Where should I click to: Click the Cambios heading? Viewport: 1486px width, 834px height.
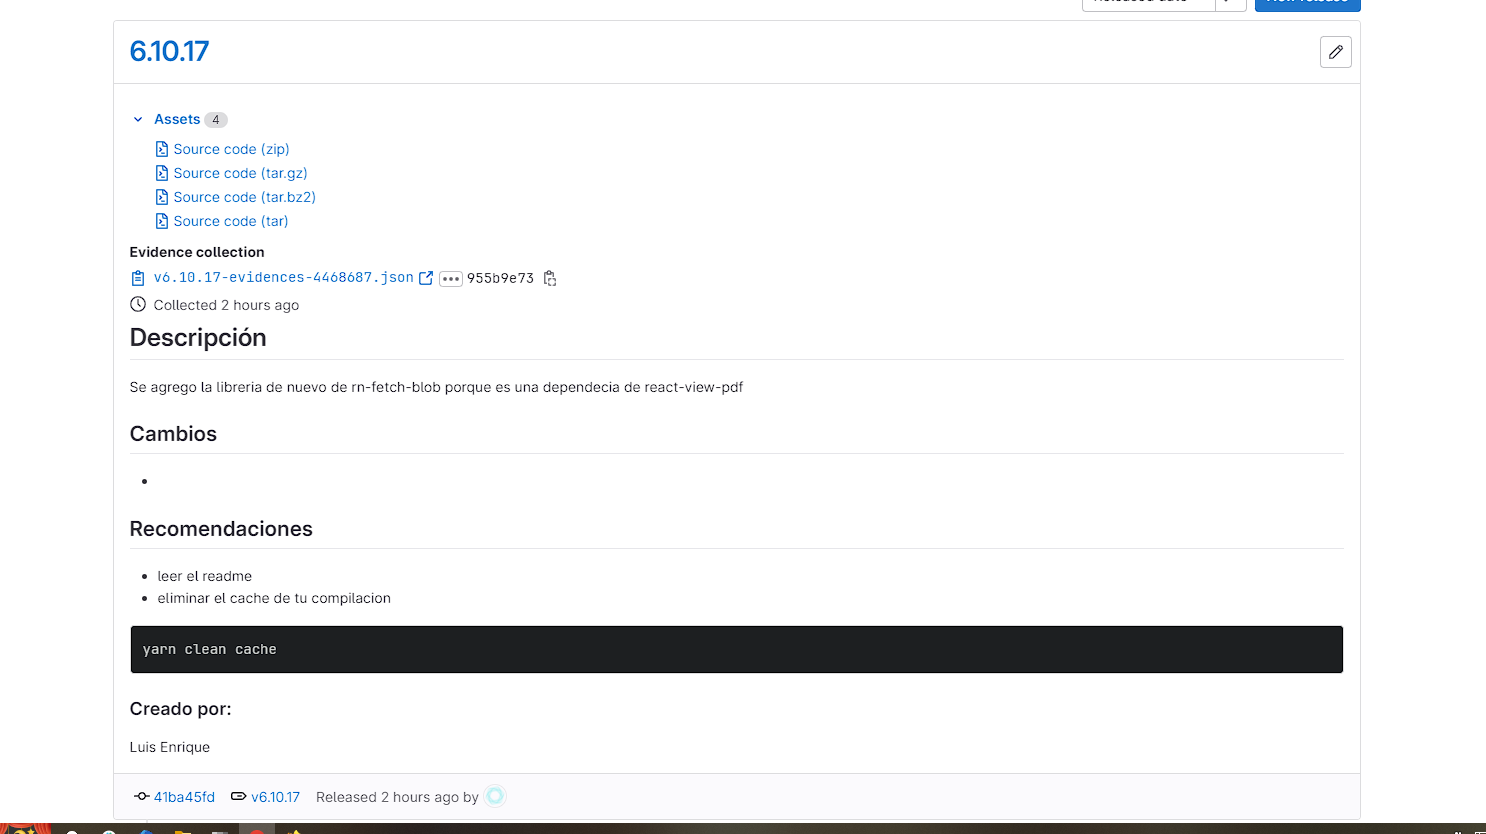(173, 434)
